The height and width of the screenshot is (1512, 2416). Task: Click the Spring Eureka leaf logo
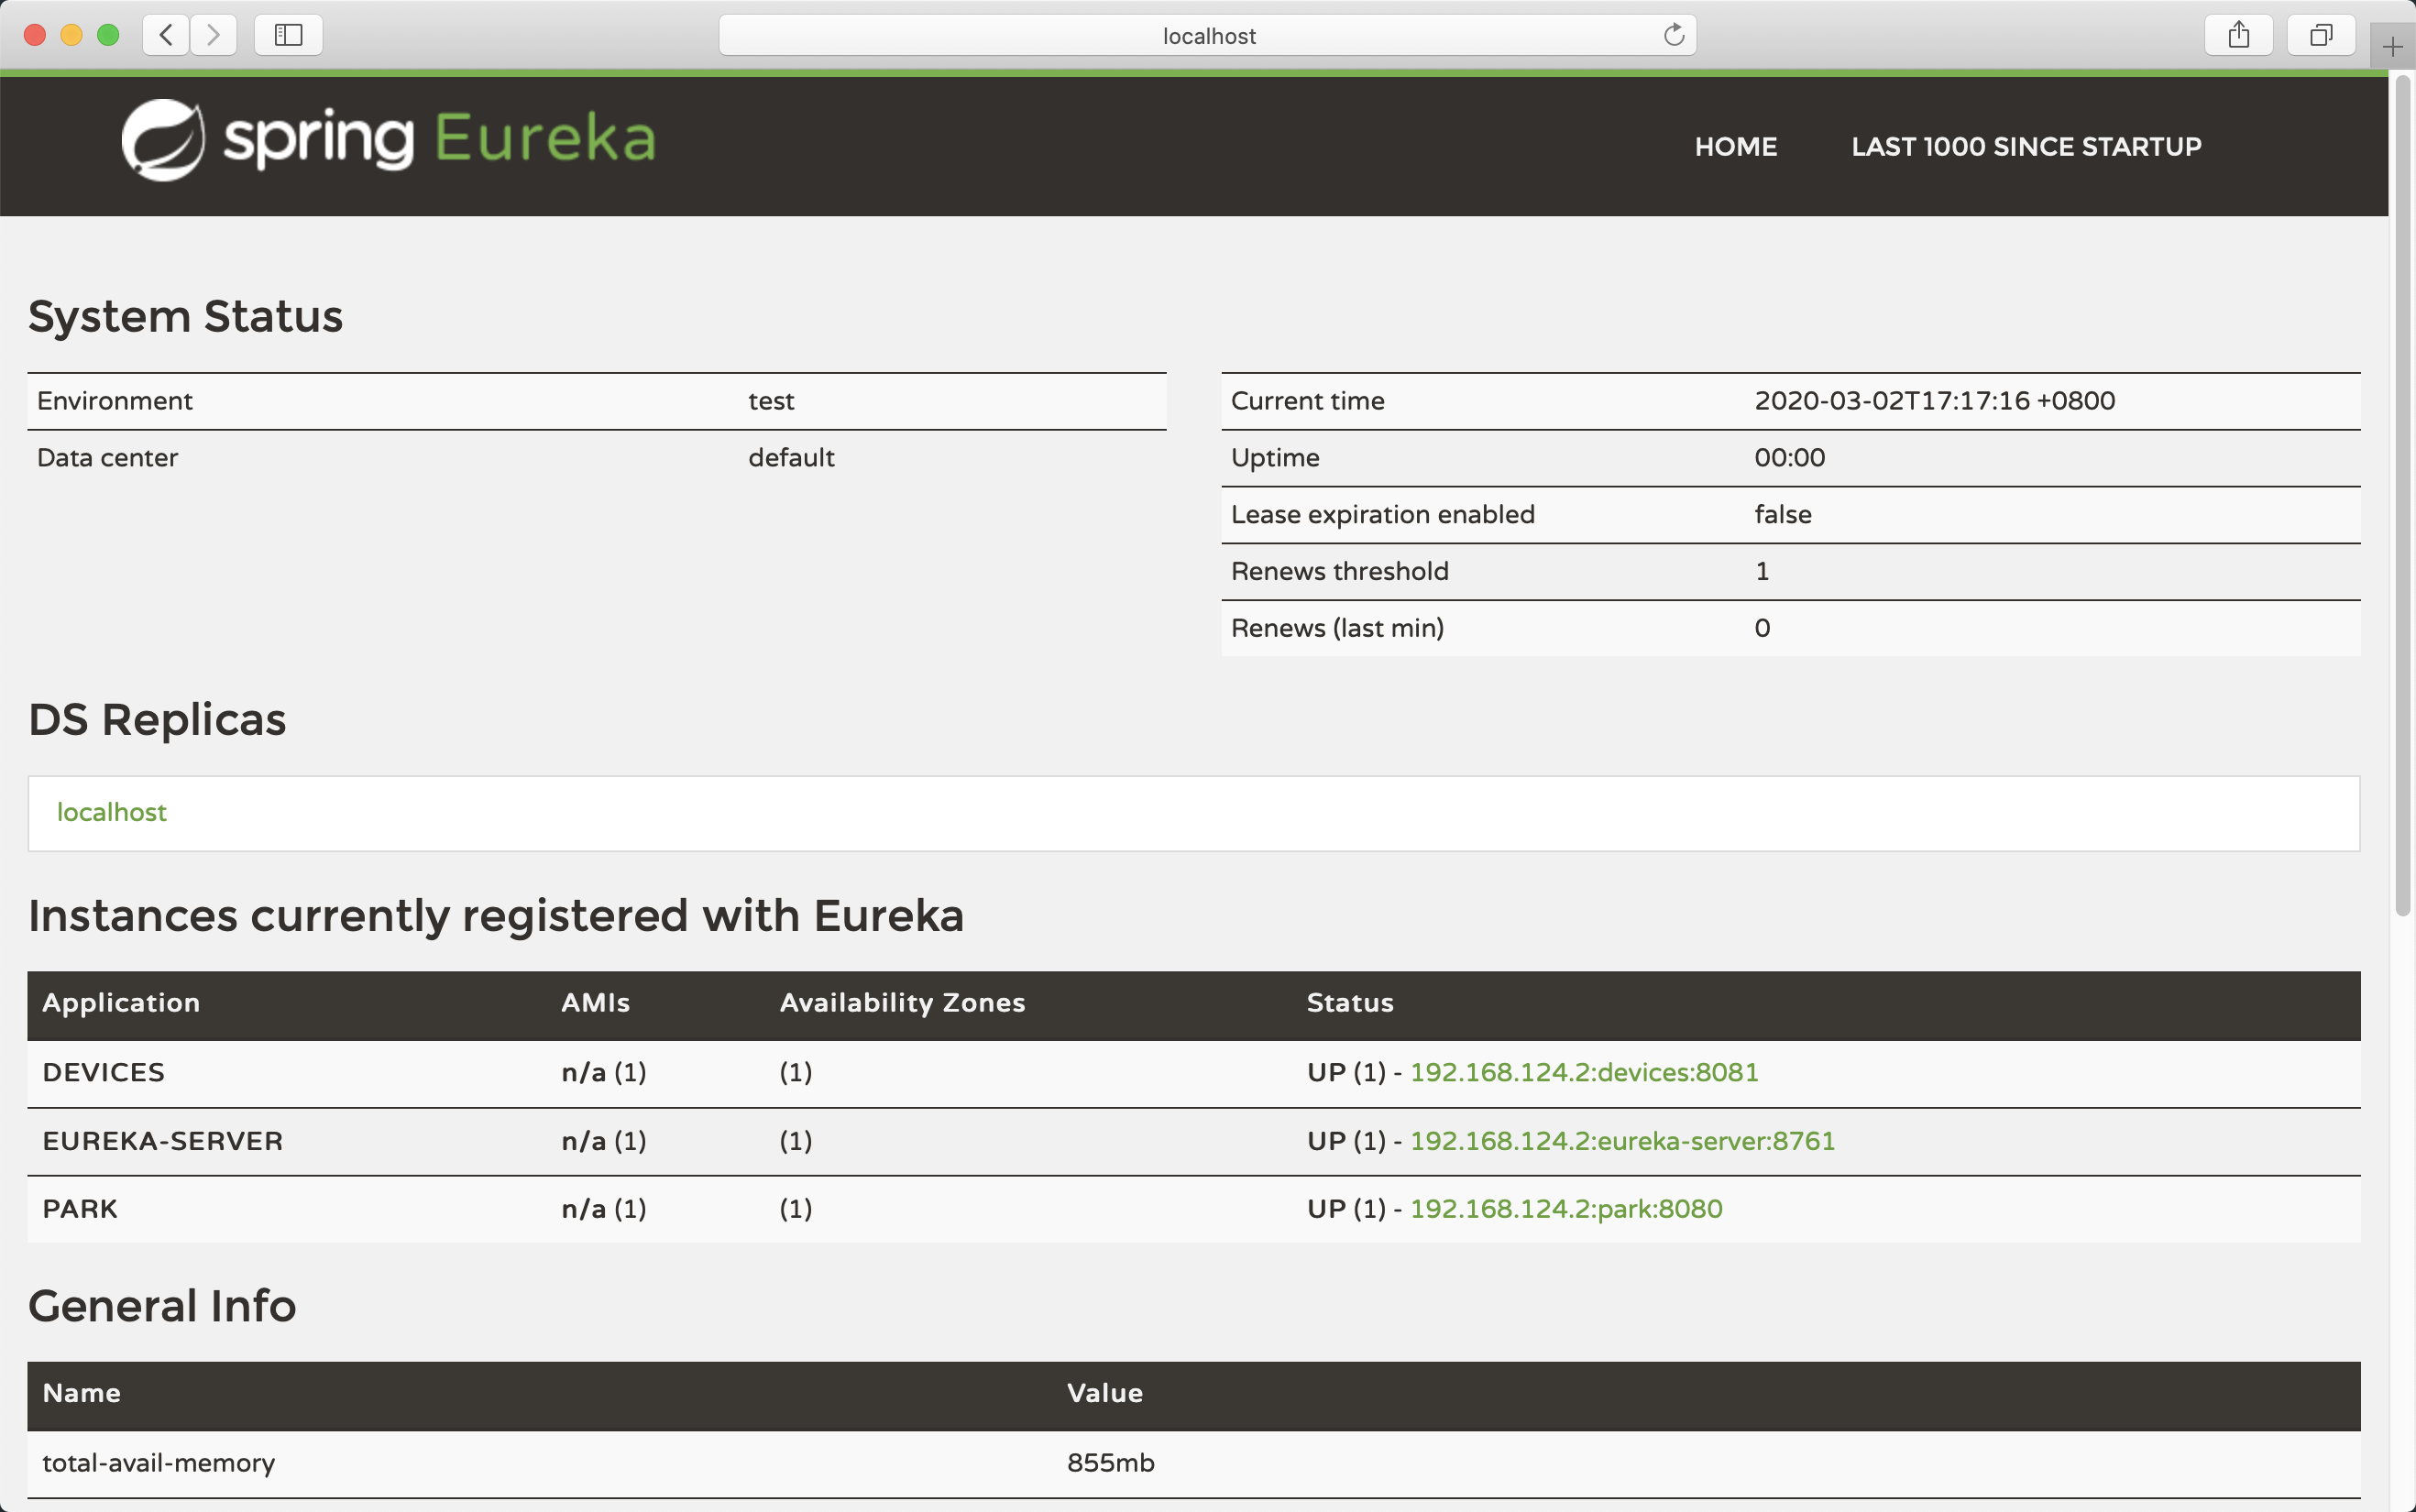(163, 140)
